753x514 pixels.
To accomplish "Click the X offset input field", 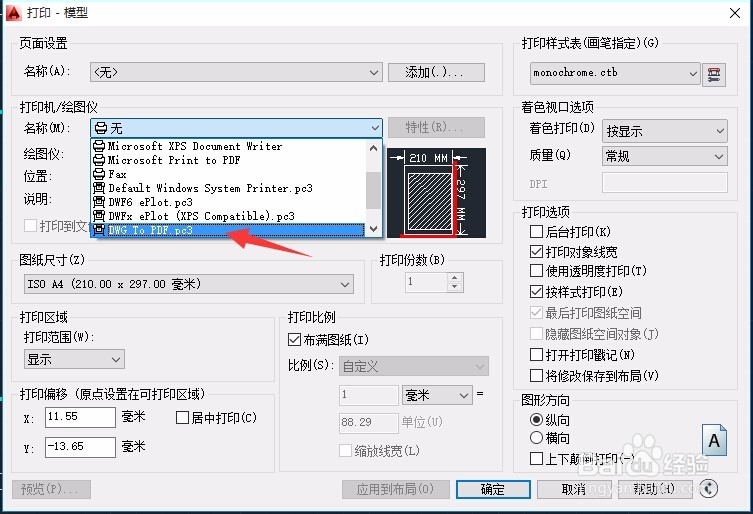I will 80,417.
